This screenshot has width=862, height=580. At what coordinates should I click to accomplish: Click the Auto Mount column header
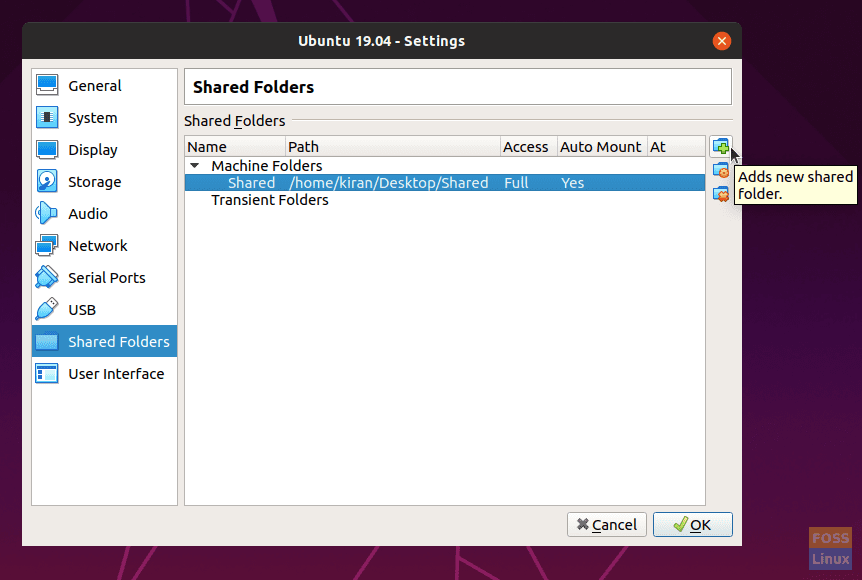click(602, 147)
